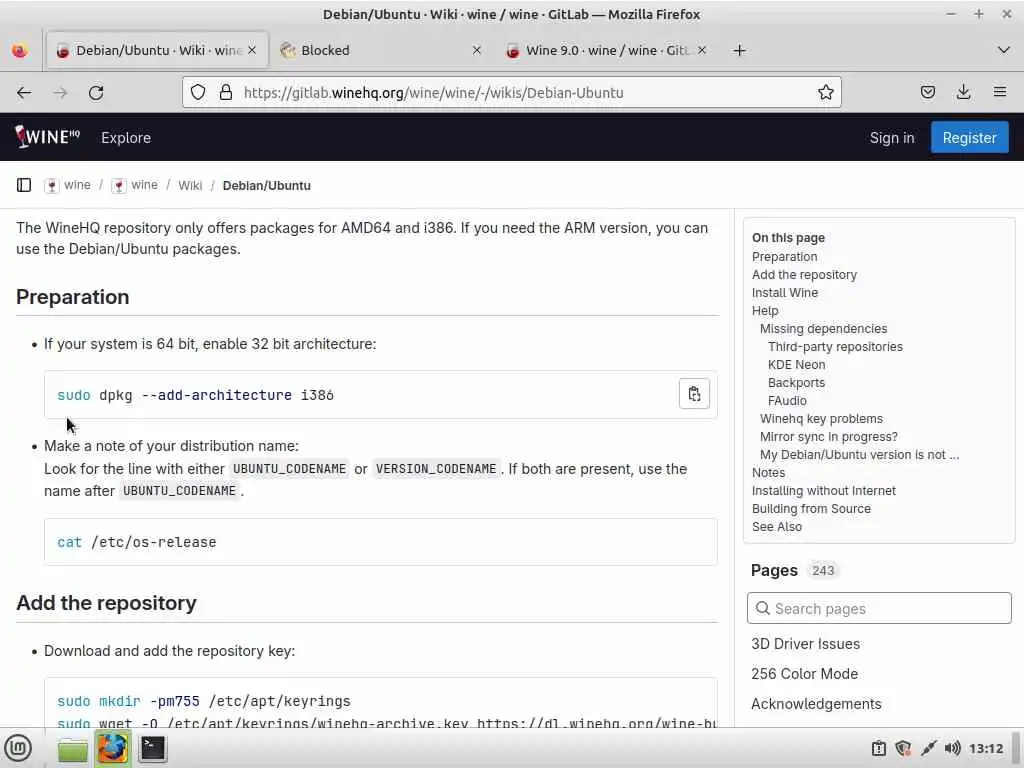Screen dimensions: 1024x768
Task: Open the 3D Driver Issues page
Action: 805,644
